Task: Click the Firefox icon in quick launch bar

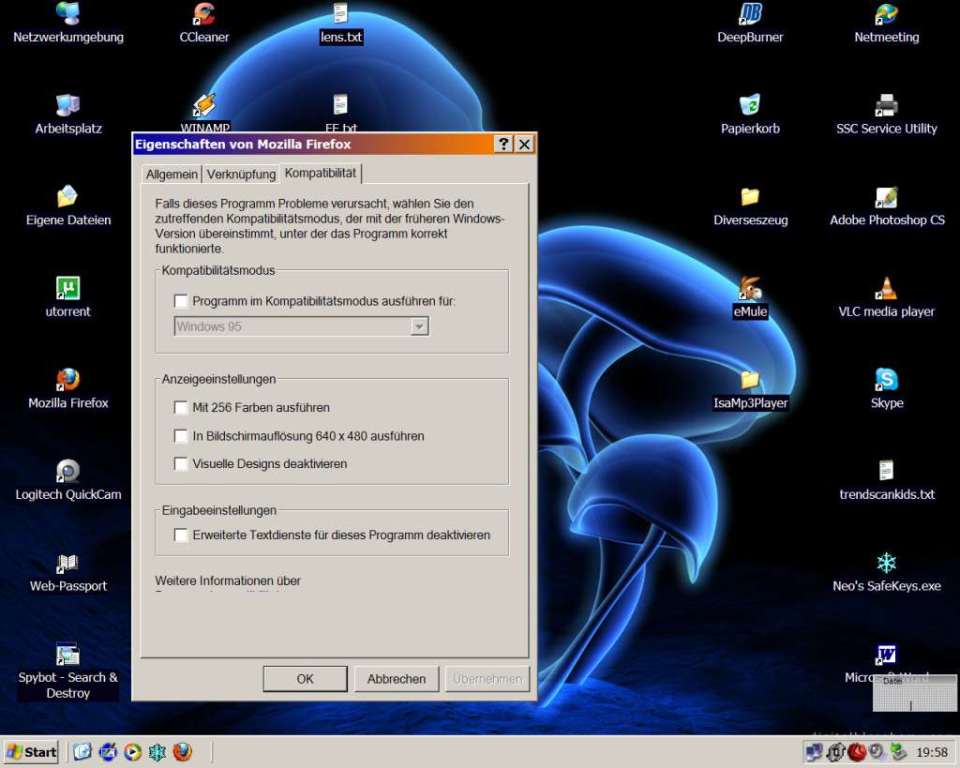Action: coord(182,752)
